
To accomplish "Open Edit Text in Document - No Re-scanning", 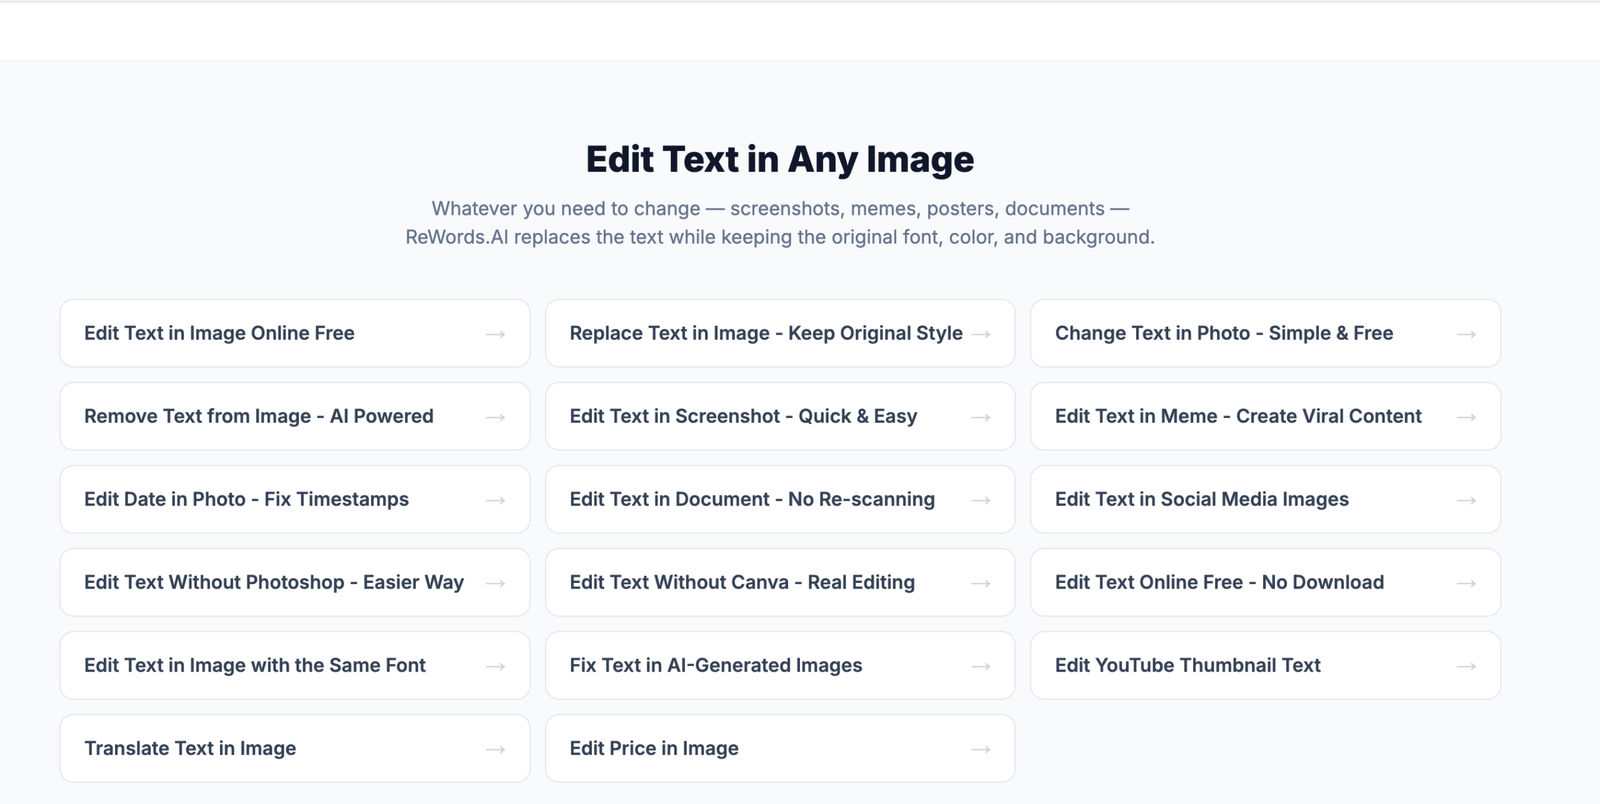I will (780, 499).
